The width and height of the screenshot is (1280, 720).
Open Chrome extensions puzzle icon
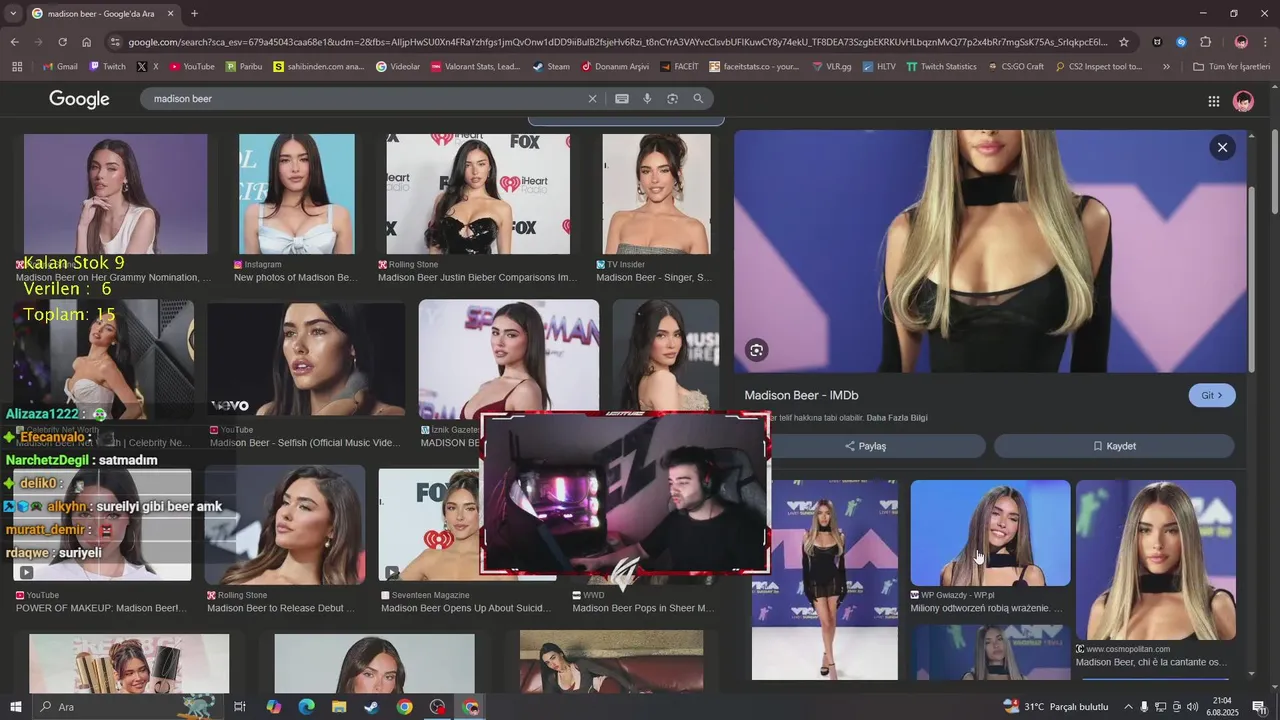(x=1205, y=42)
